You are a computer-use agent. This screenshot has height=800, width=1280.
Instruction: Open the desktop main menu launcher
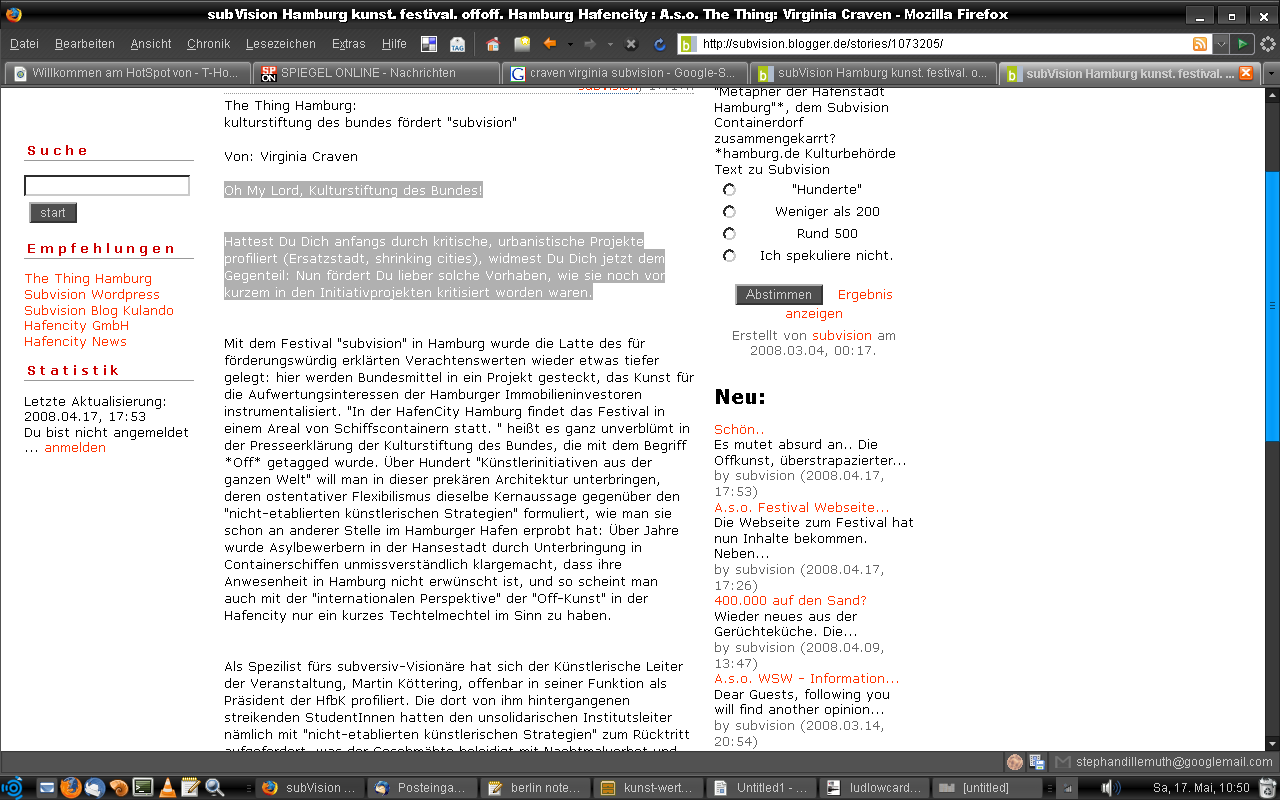tap(12, 787)
